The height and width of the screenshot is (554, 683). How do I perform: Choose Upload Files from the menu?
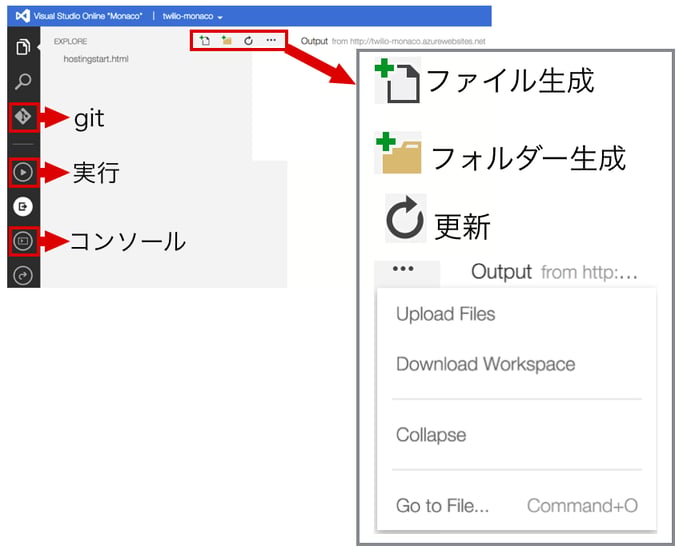(446, 314)
